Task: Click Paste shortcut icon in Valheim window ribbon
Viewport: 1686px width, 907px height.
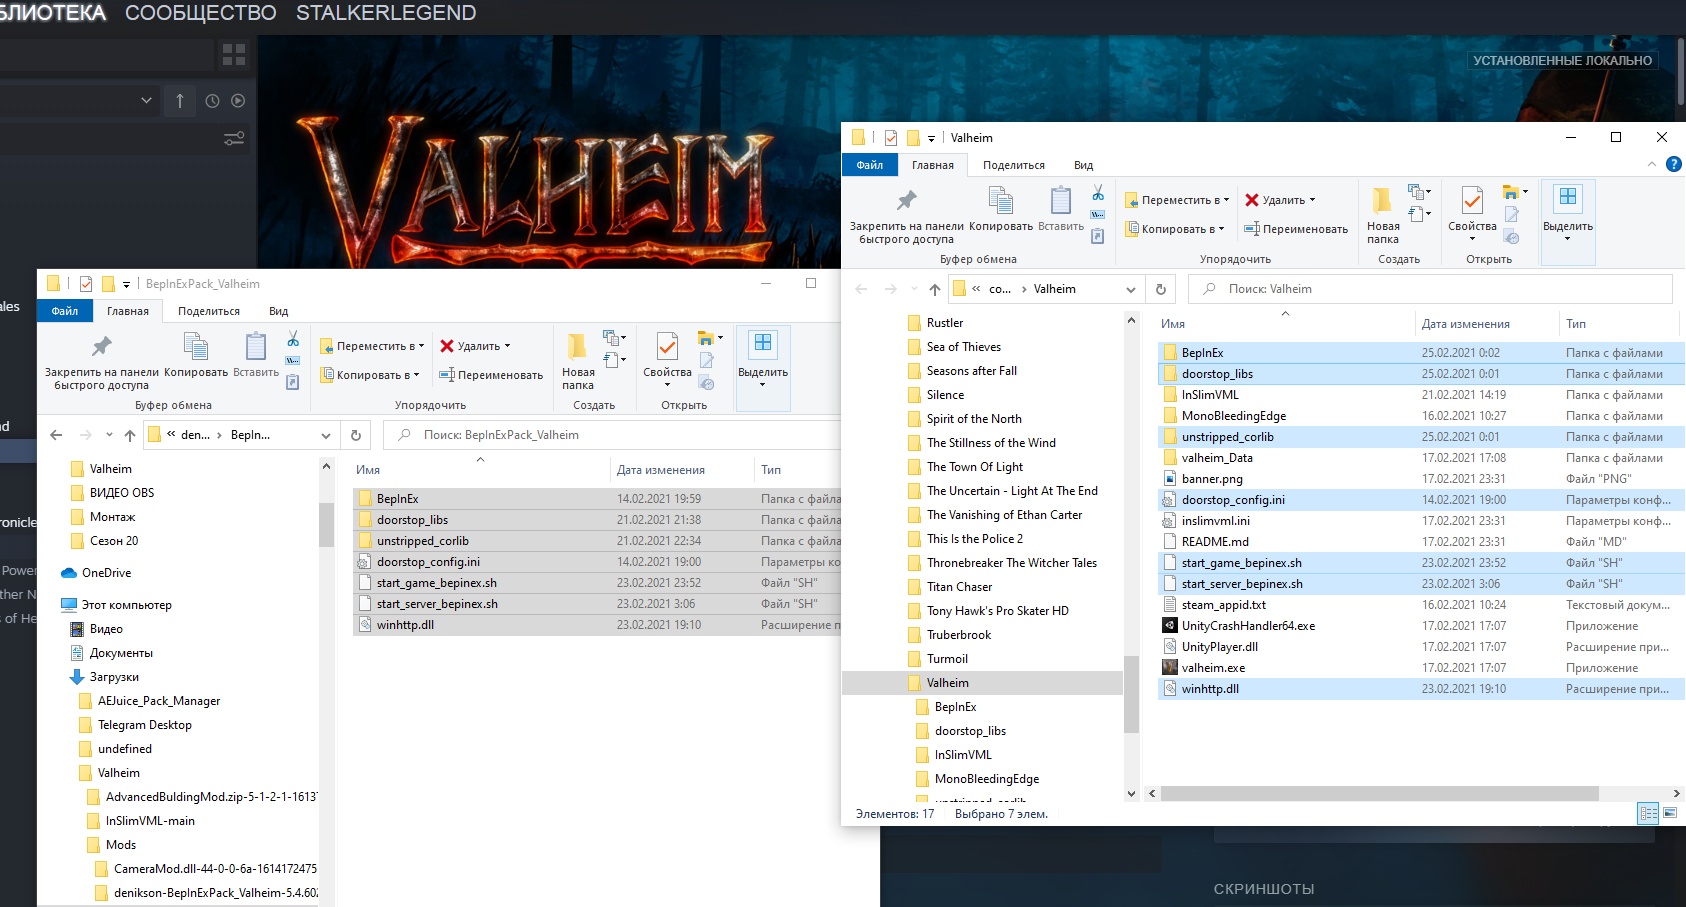Action: click(1098, 236)
